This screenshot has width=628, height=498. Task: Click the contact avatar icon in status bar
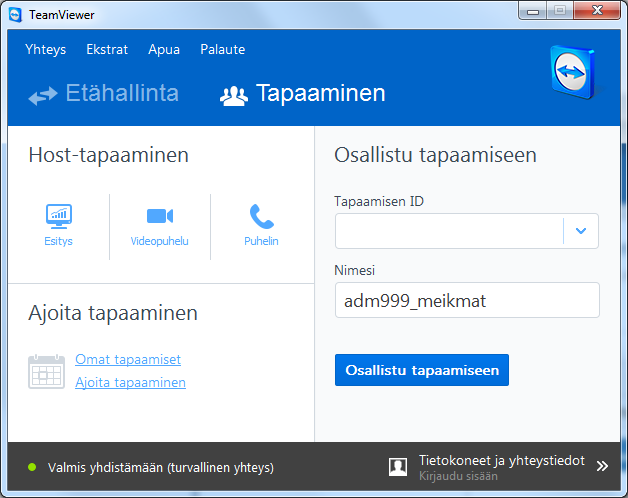[x=398, y=467]
